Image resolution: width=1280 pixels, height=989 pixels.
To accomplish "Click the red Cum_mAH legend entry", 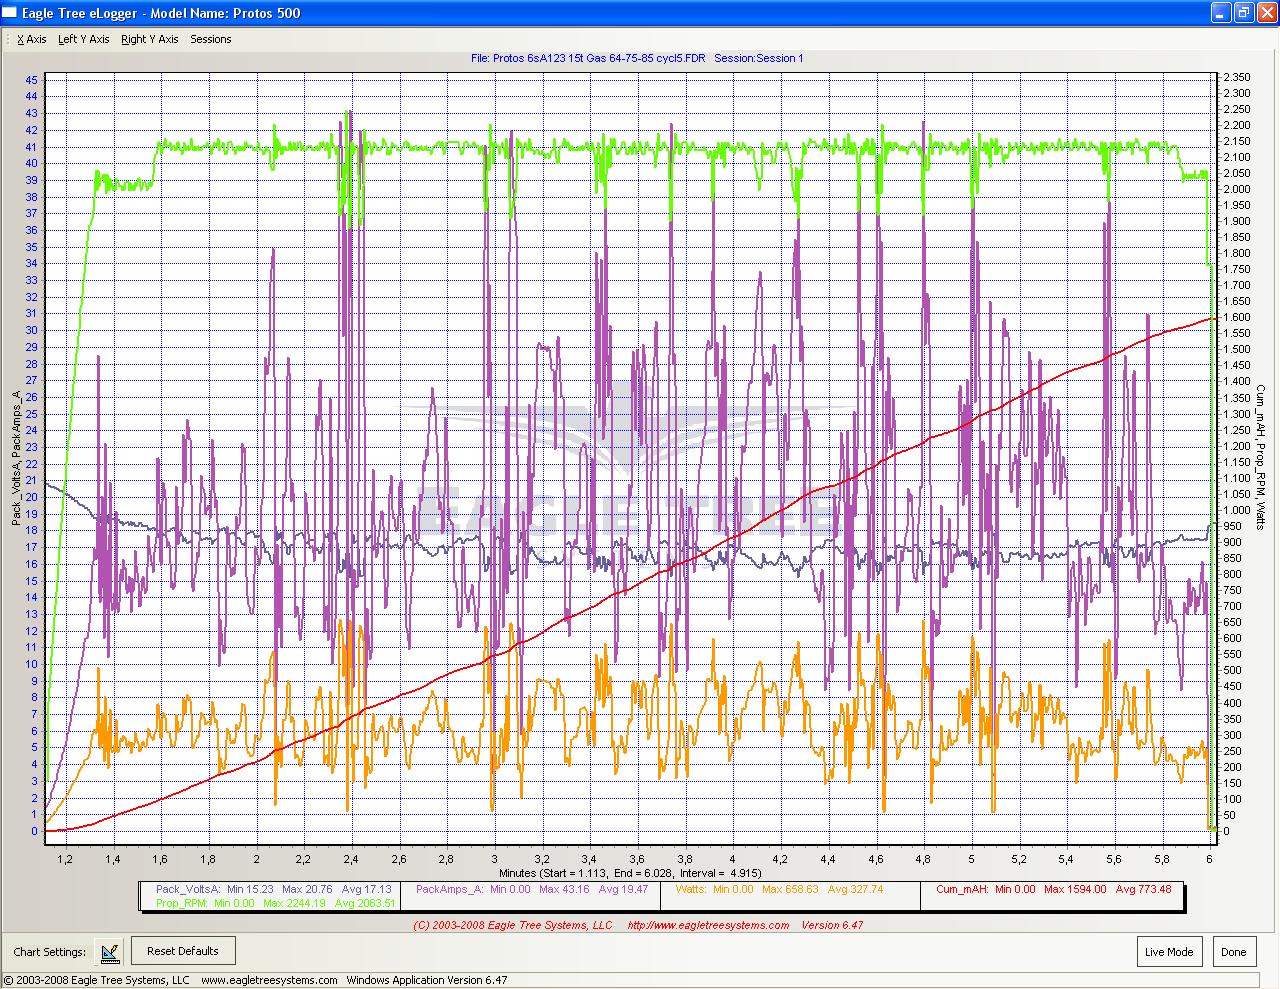I will (x=961, y=889).
